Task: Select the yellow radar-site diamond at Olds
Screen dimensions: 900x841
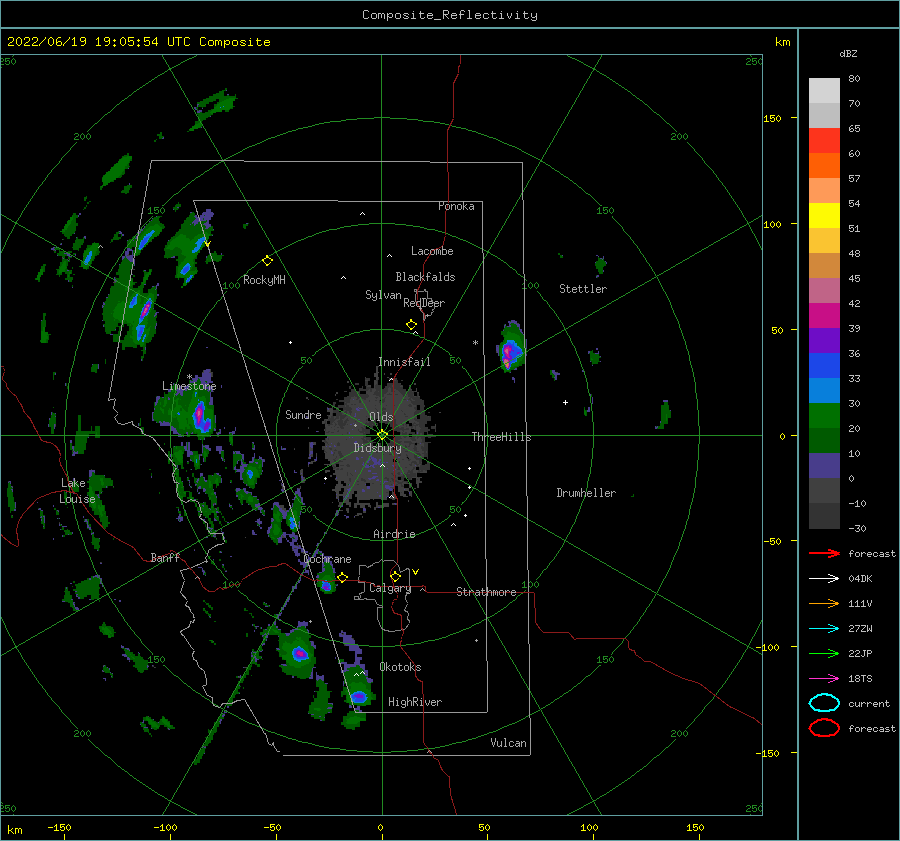Action: [382, 435]
